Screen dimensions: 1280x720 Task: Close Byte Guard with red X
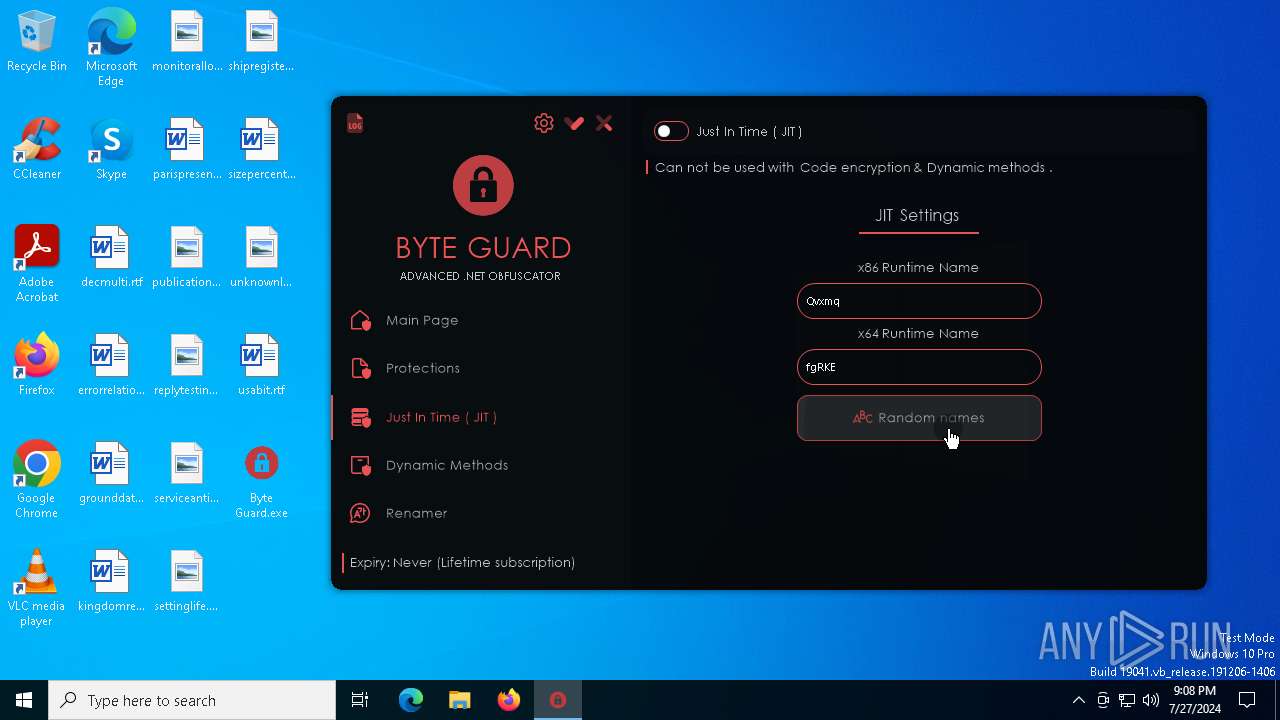click(604, 123)
